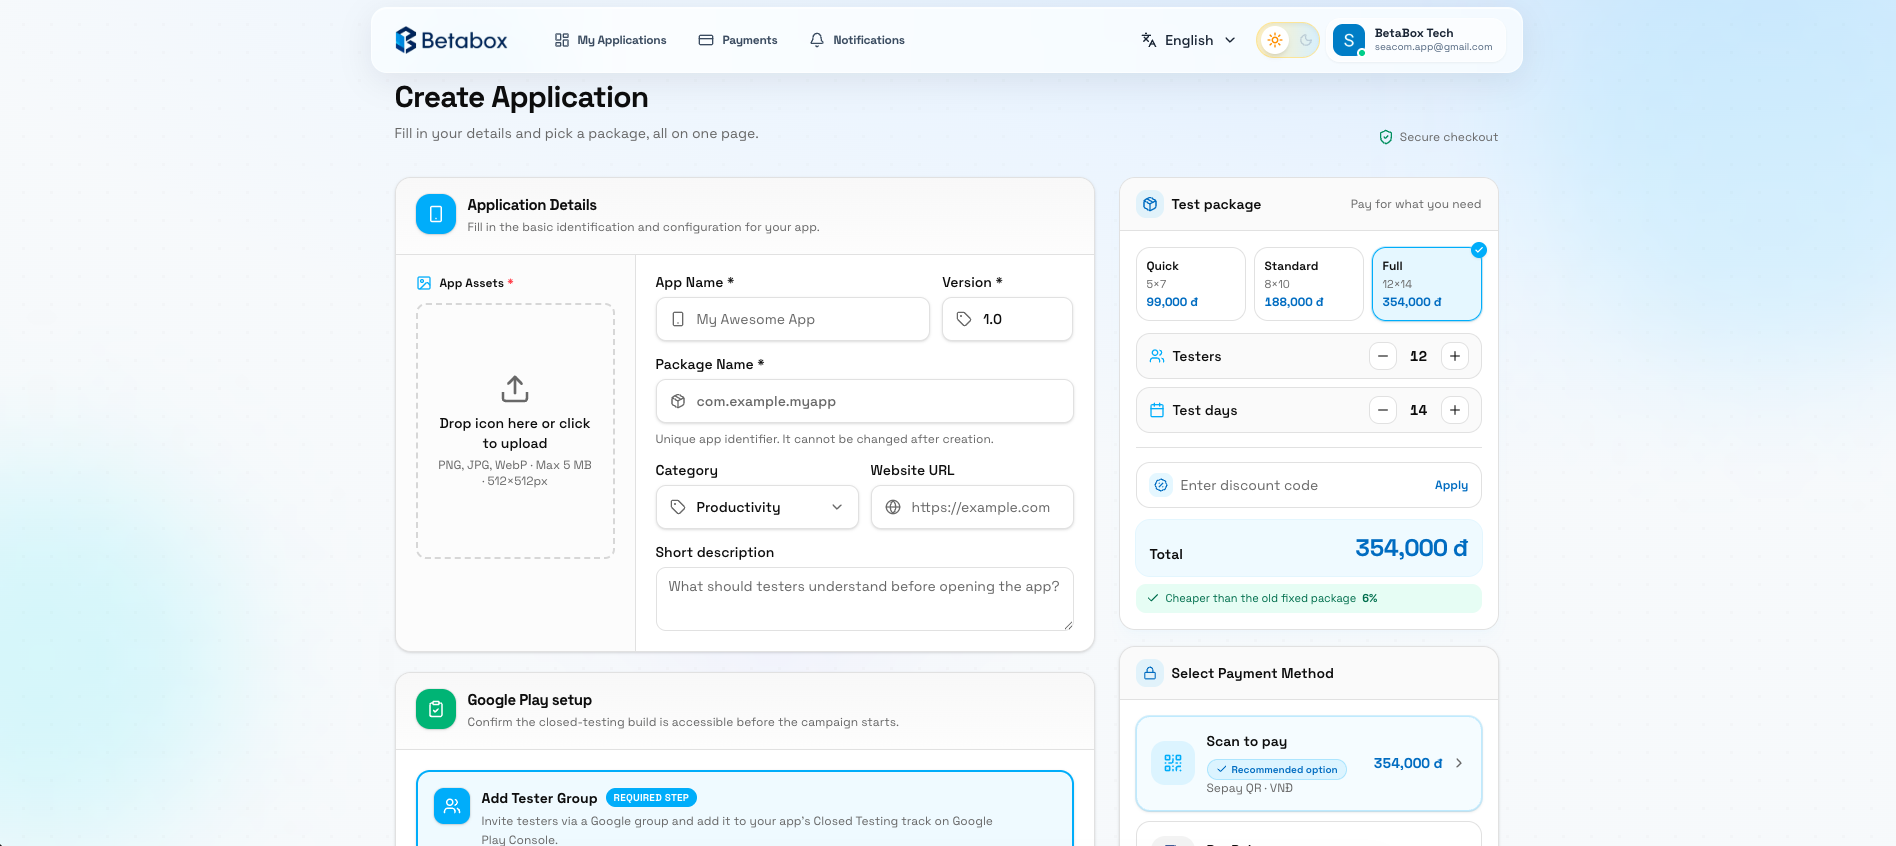Click the Add Tester Group people icon

[452, 806]
